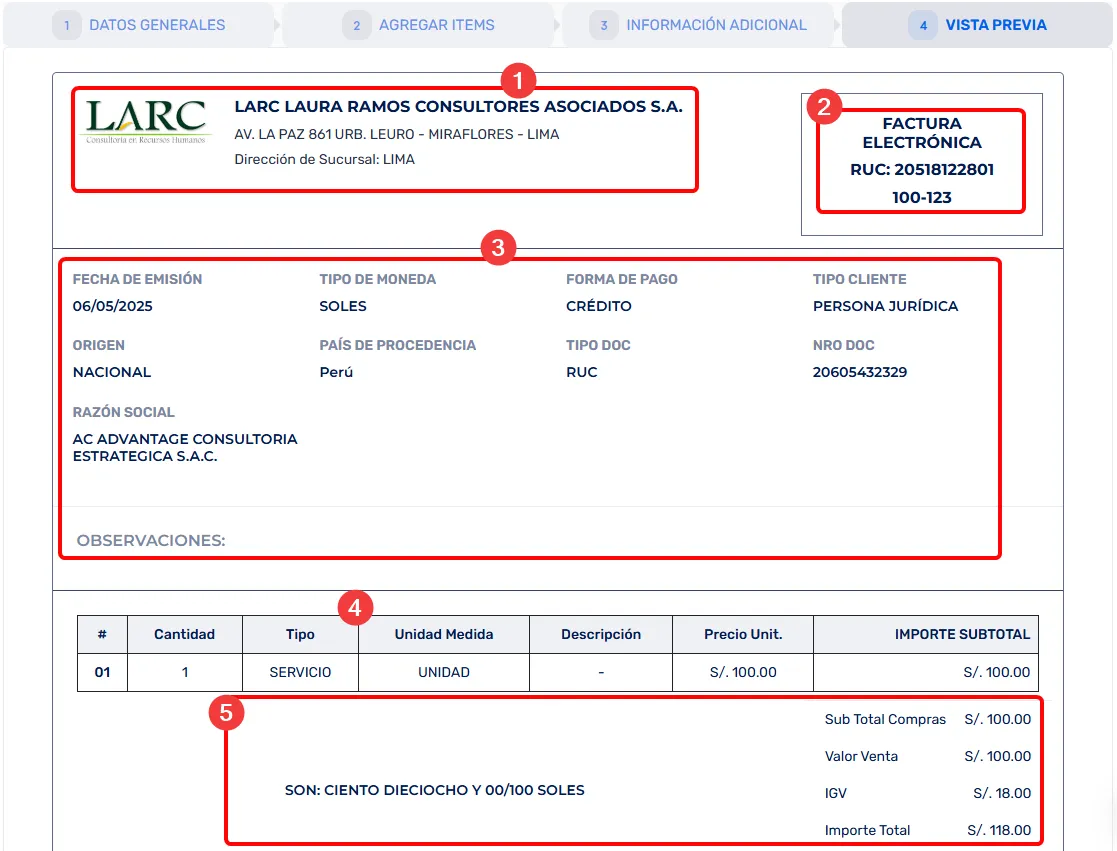Click step number 4 badge in wizard
This screenshot has width=1117, height=851.
point(922,25)
